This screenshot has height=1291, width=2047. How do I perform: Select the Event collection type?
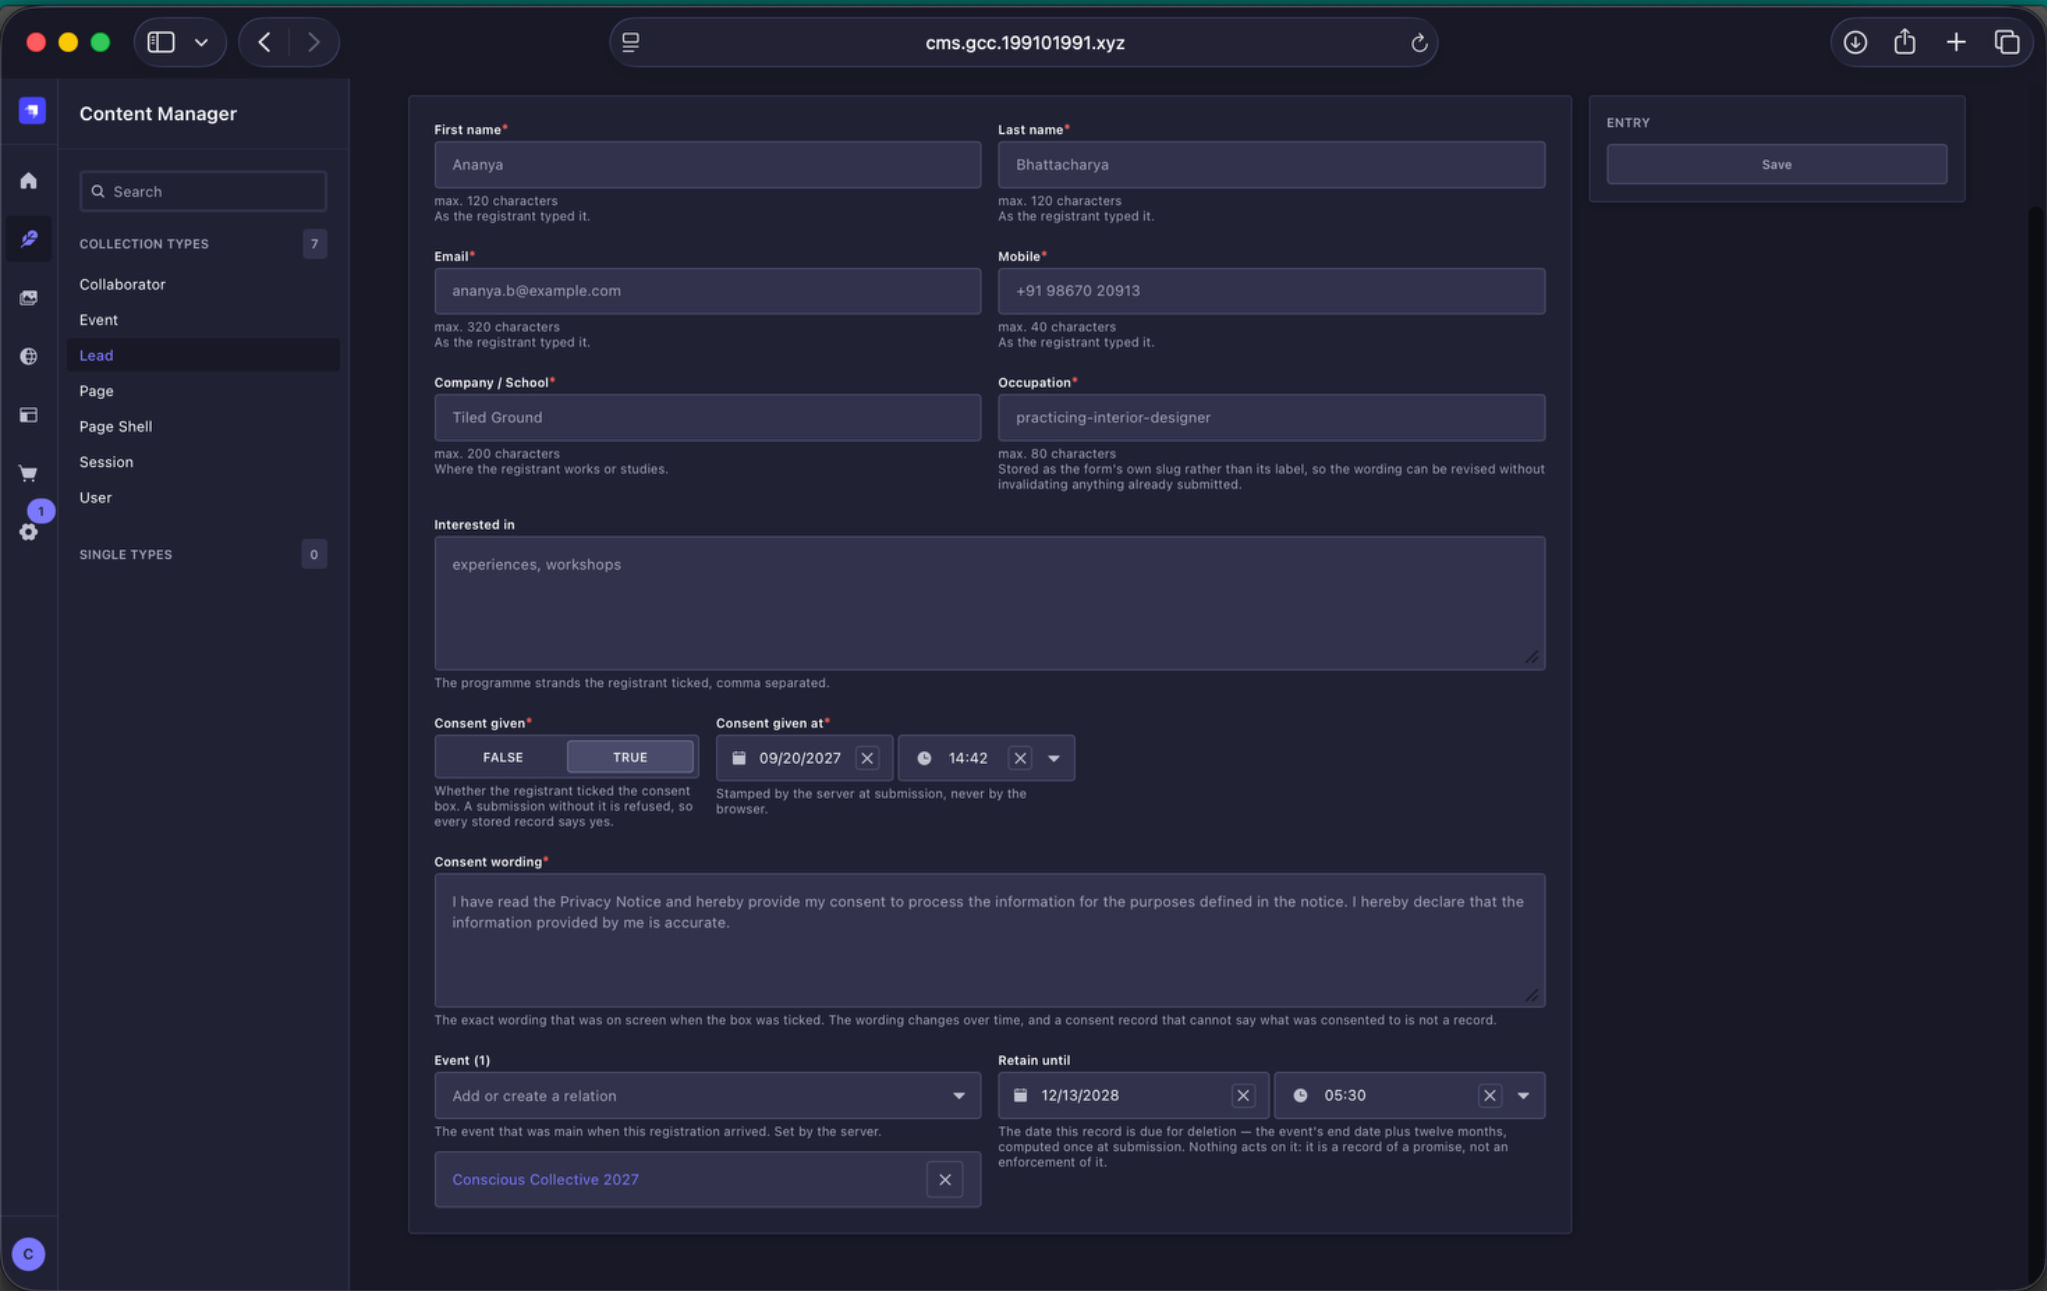(x=98, y=320)
